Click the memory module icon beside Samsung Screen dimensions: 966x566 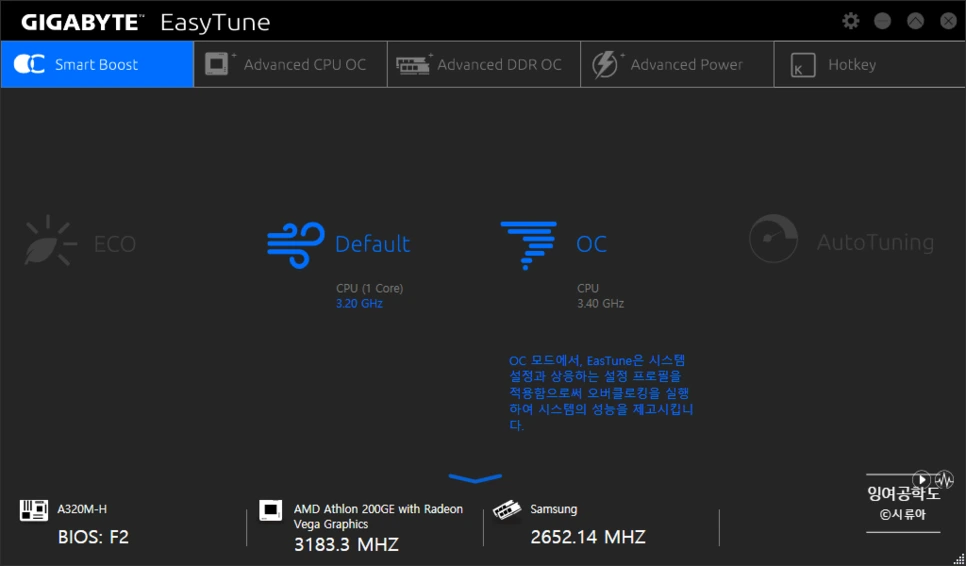coord(507,510)
